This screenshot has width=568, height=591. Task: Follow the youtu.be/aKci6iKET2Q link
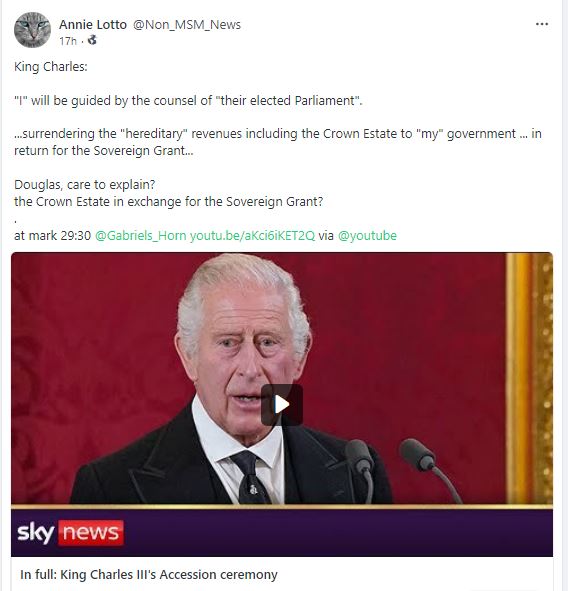pos(252,236)
